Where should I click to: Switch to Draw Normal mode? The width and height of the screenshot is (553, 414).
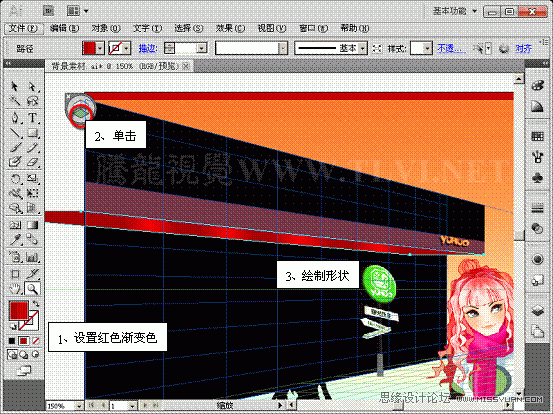[12, 354]
